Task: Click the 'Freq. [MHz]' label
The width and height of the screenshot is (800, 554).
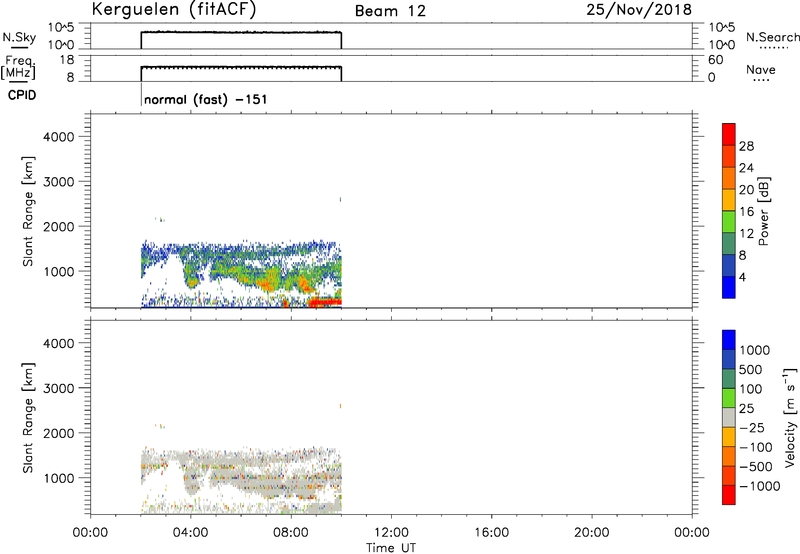Action: coord(18,67)
